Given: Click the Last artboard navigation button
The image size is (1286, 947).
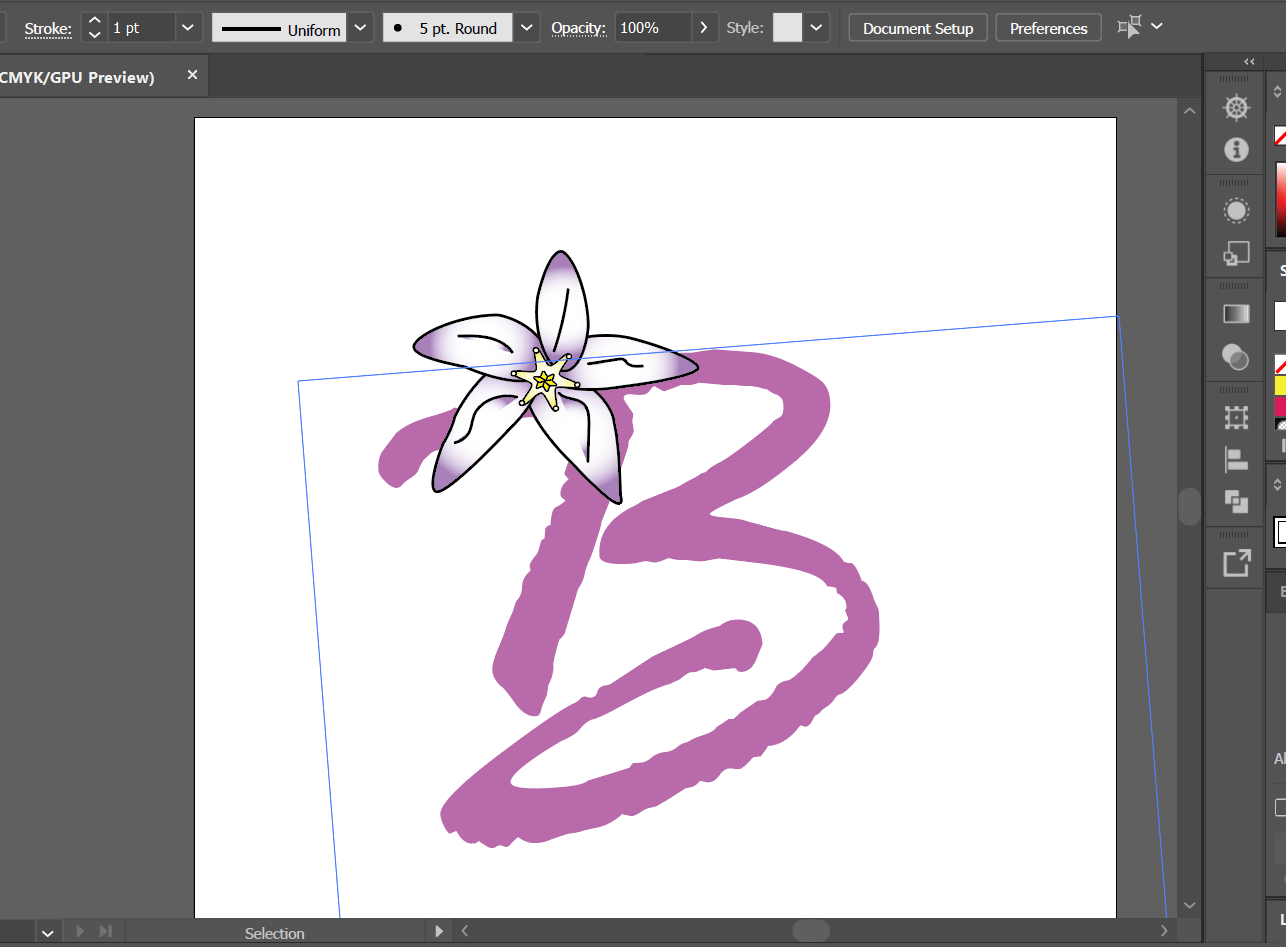Looking at the screenshot, I should pos(105,932).
